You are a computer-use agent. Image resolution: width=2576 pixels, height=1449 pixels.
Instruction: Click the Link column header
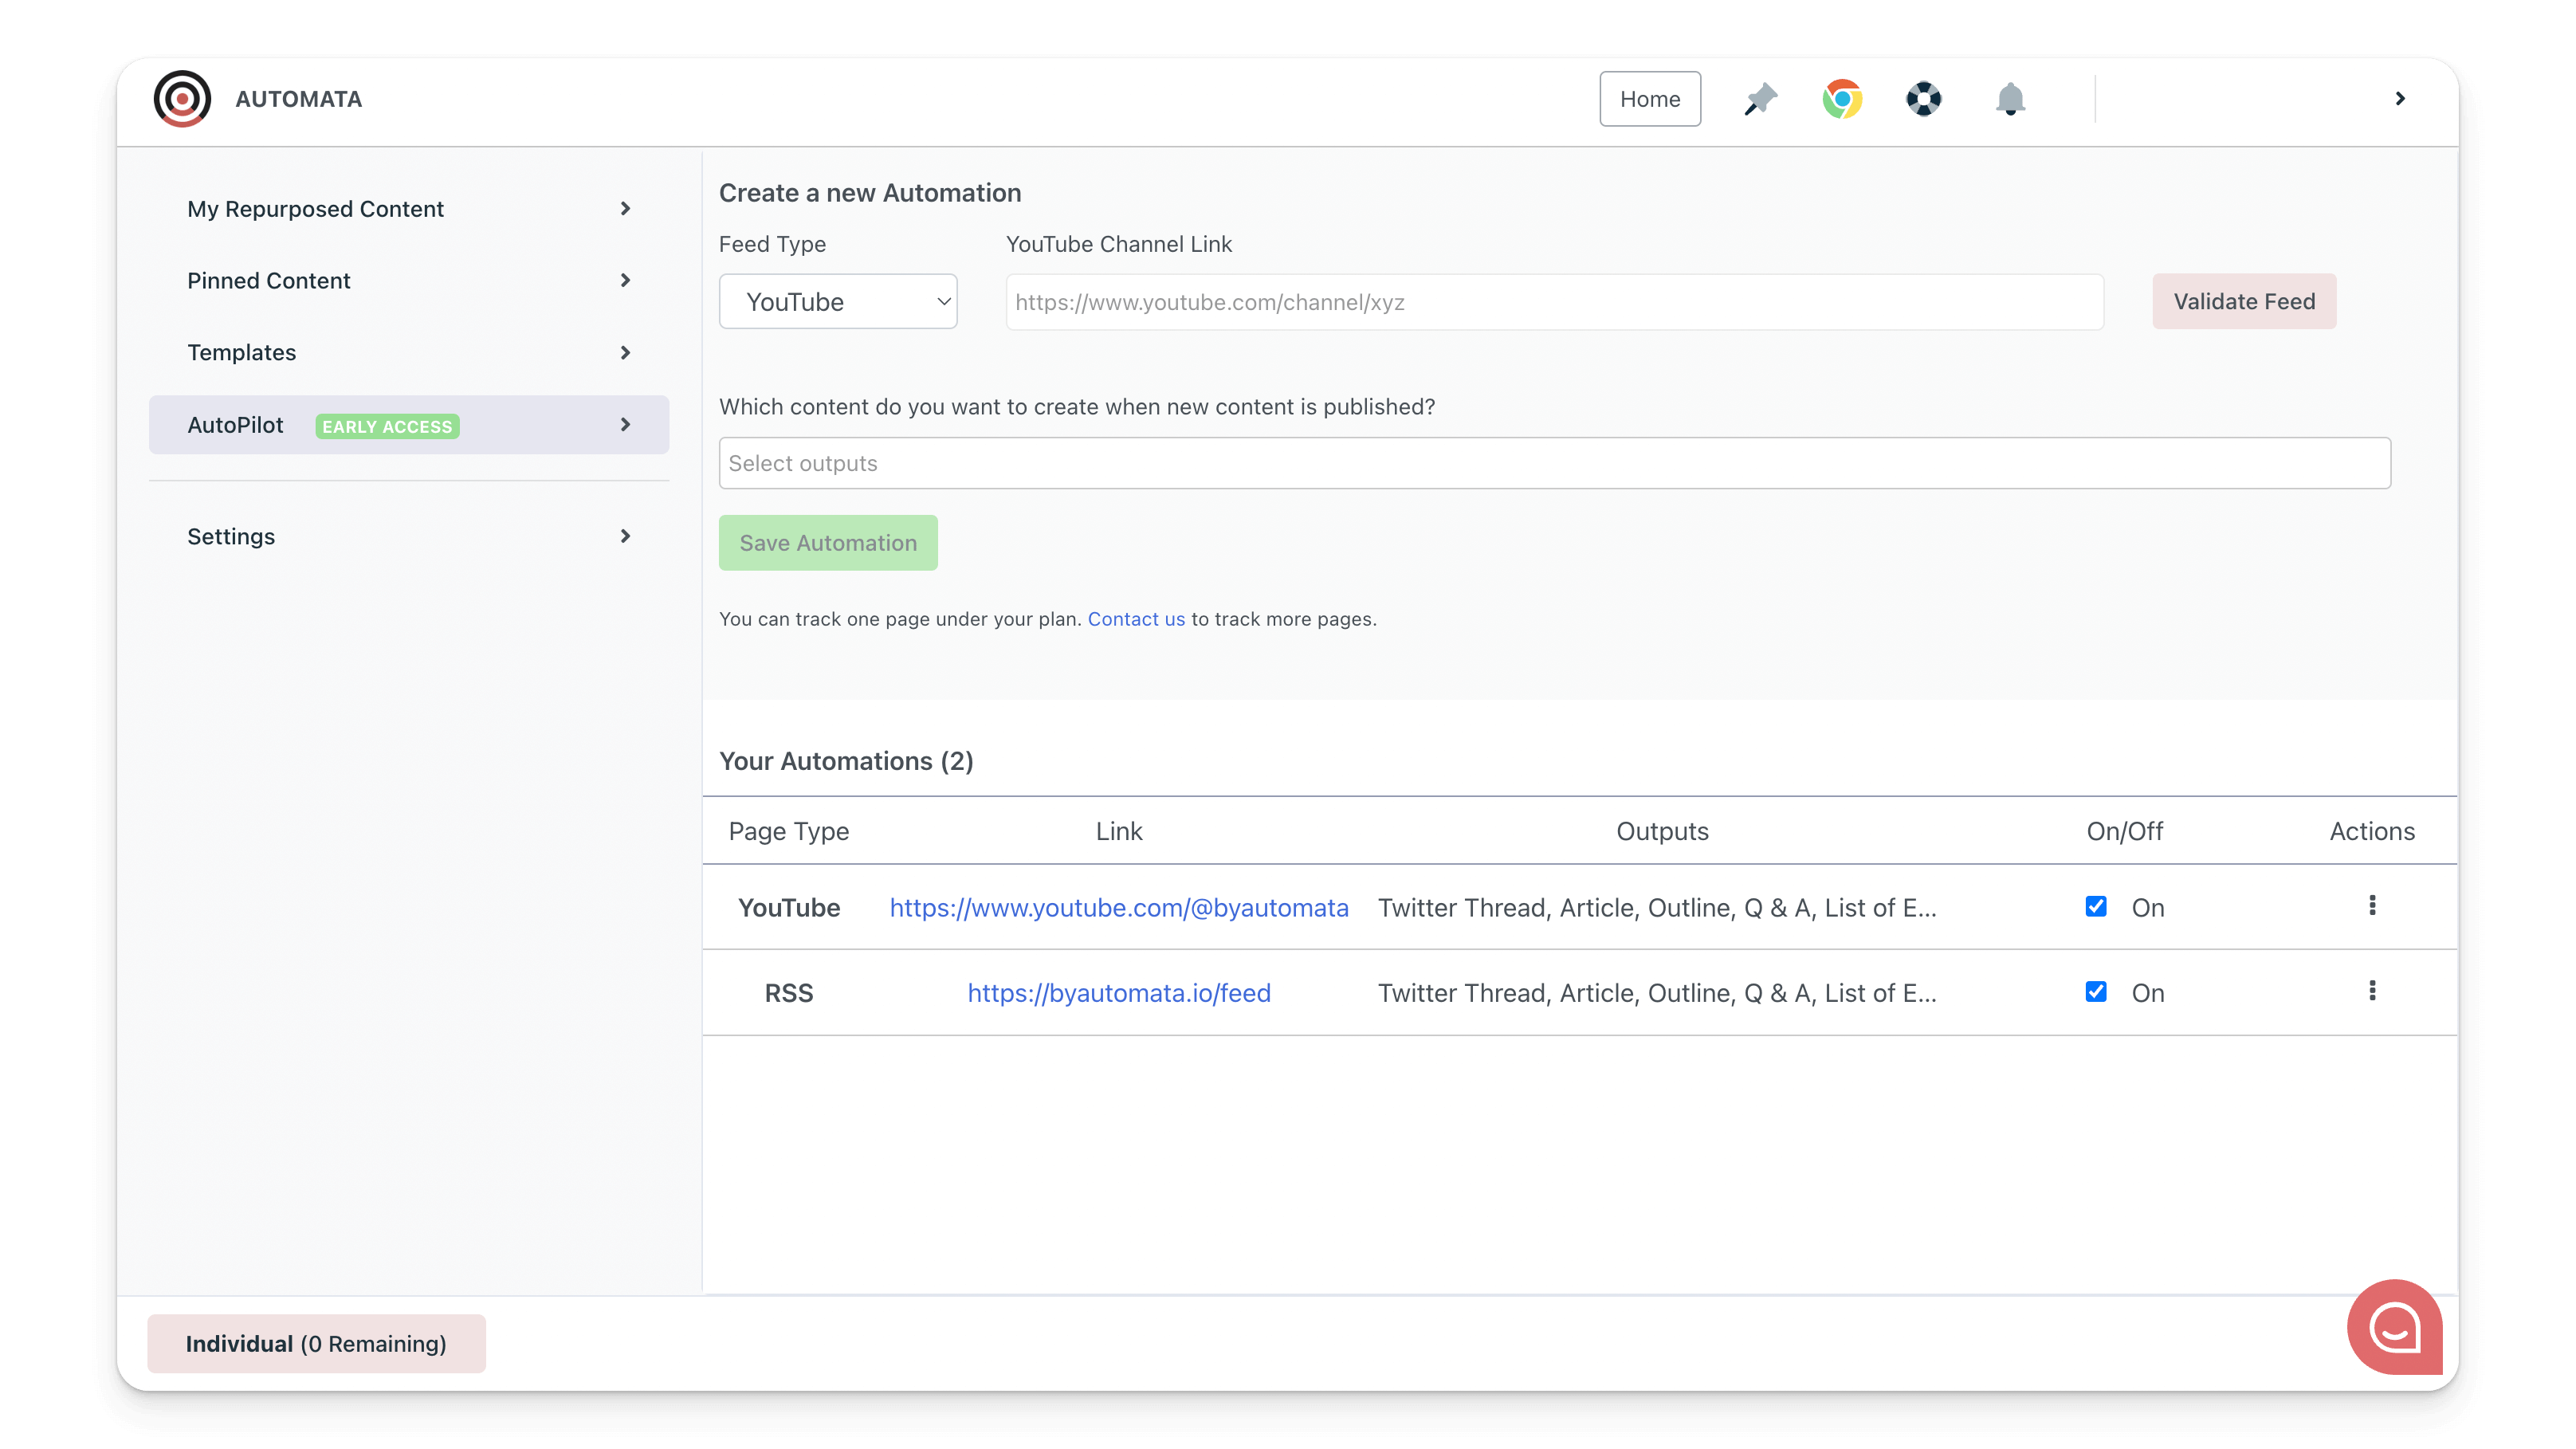click(1119, 831)
